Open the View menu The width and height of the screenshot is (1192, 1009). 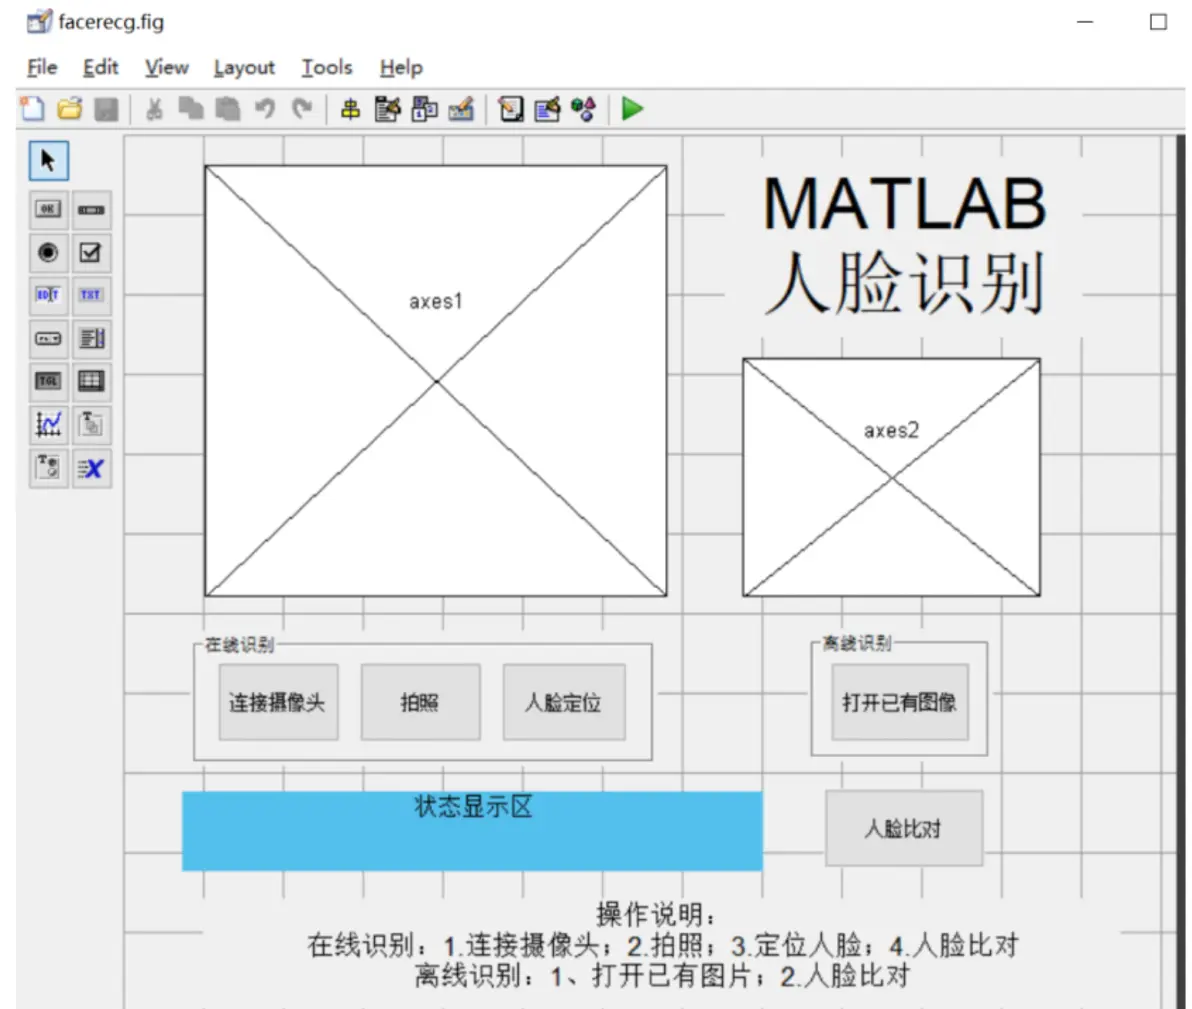point(166,68)
